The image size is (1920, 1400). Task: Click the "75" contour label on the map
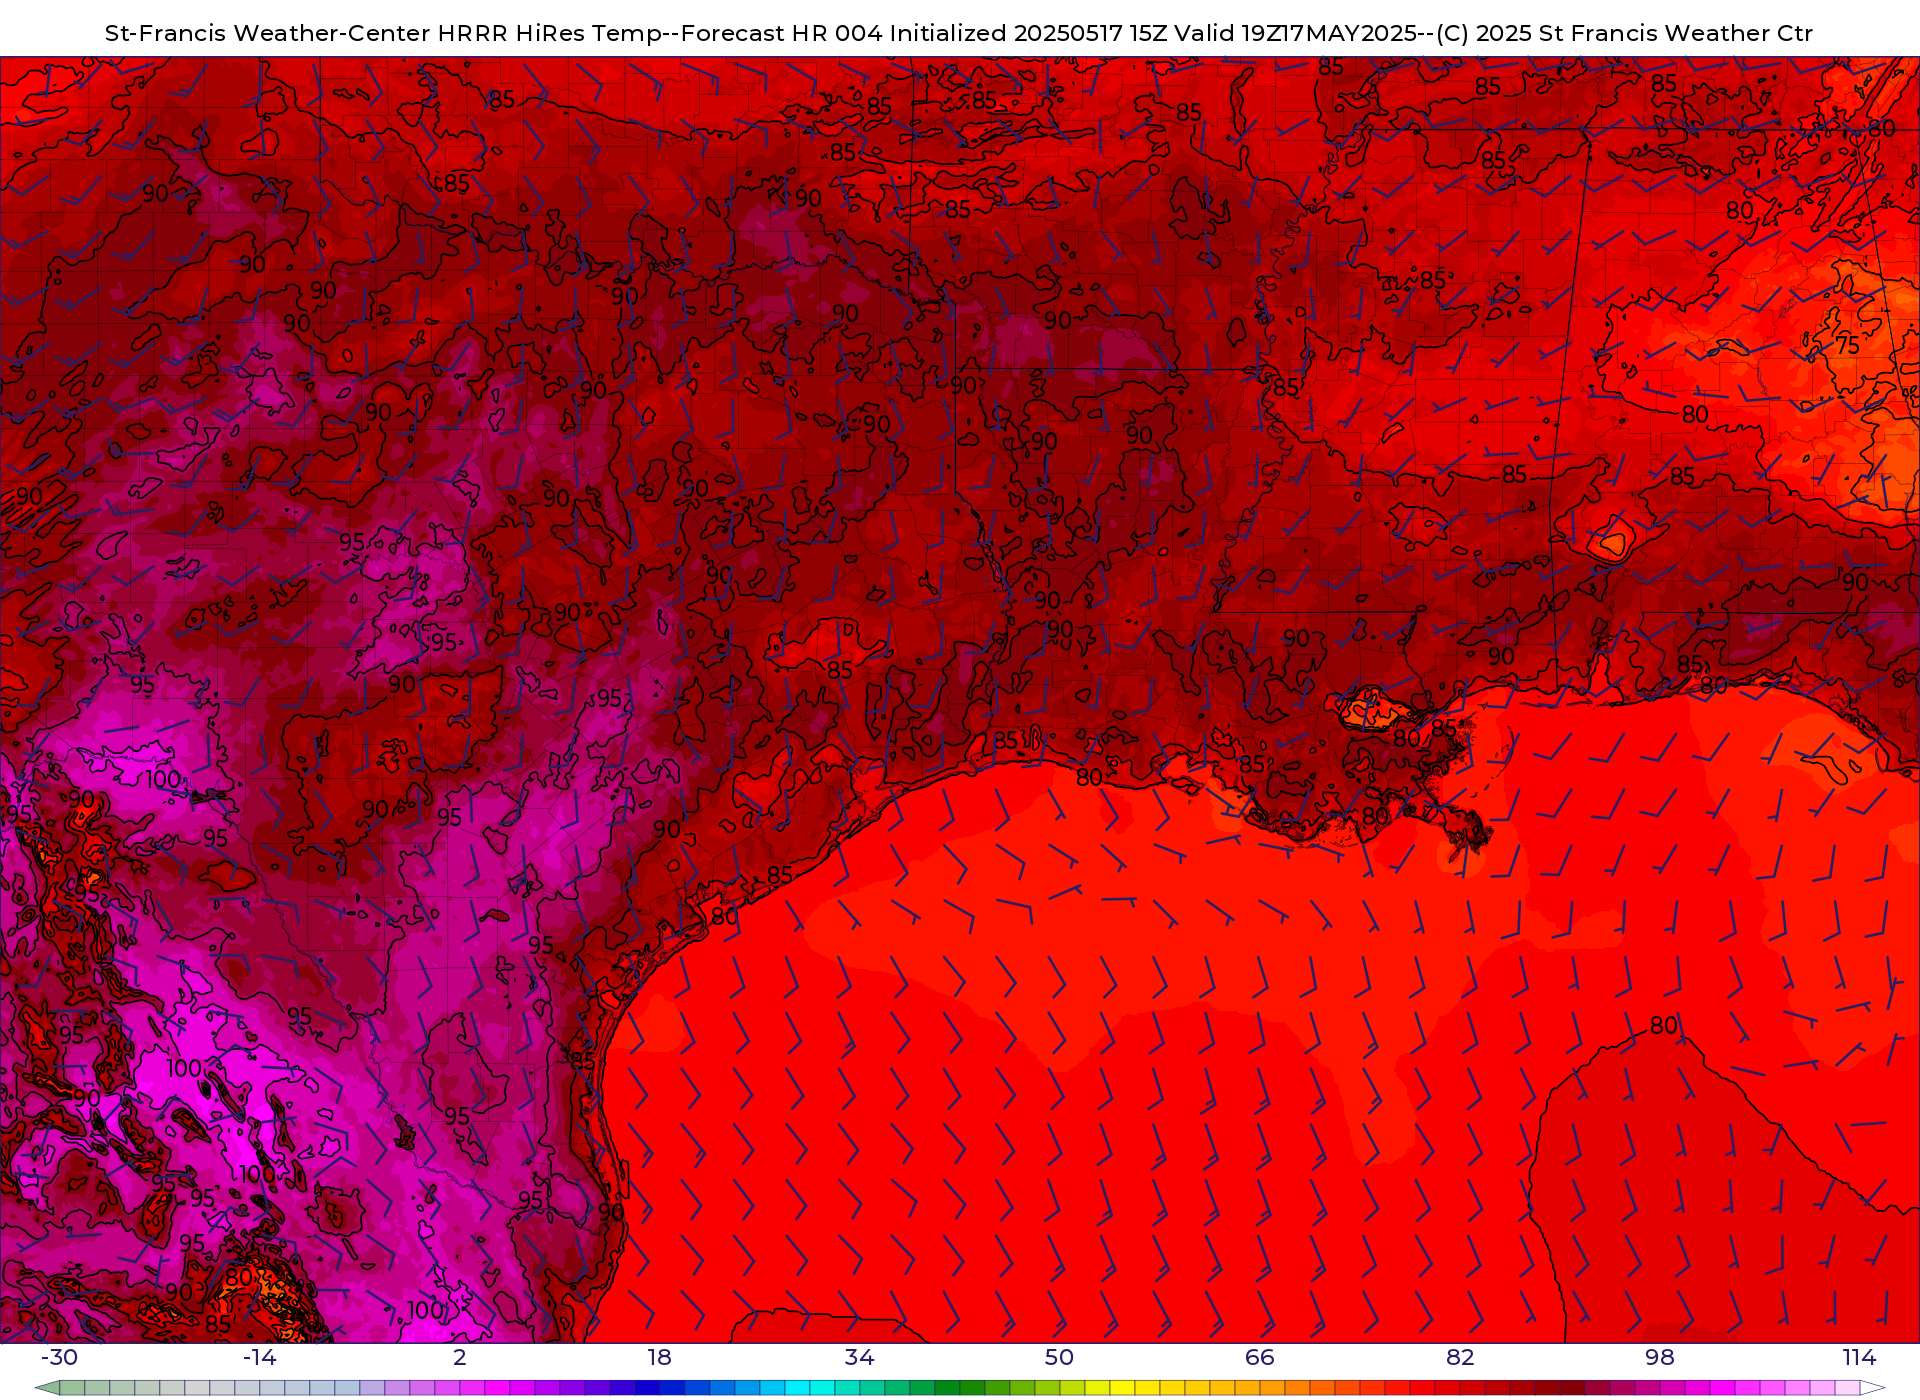click(1847, 345)
